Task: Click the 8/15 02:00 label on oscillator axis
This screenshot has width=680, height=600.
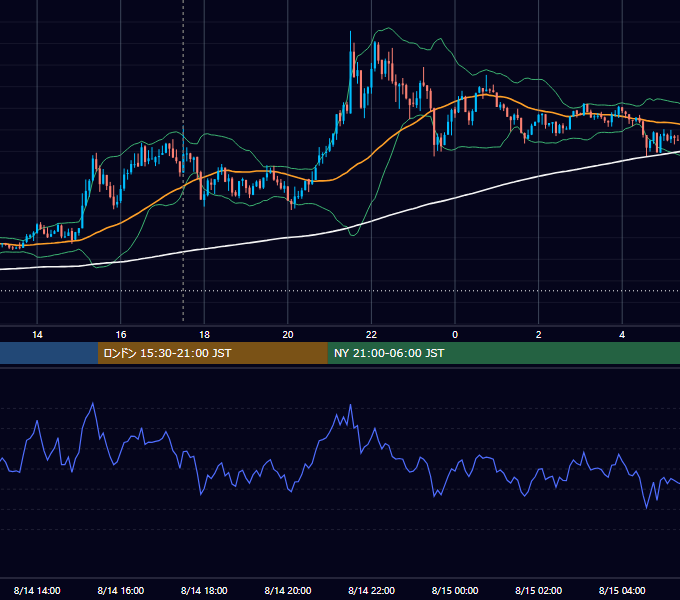Action: 538,590
